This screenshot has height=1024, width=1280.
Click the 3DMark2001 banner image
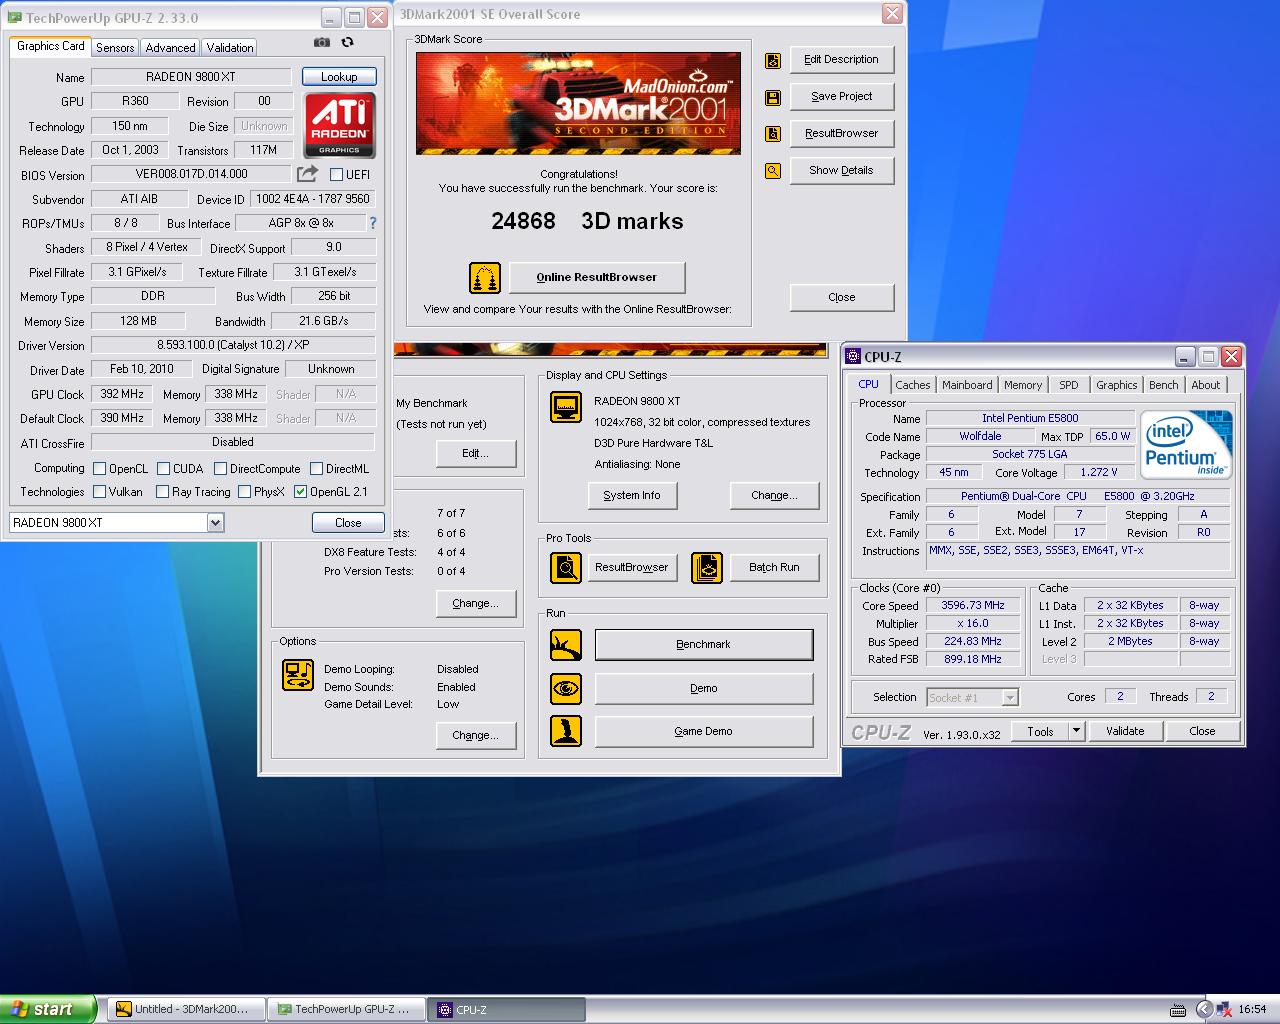[578, 103]
